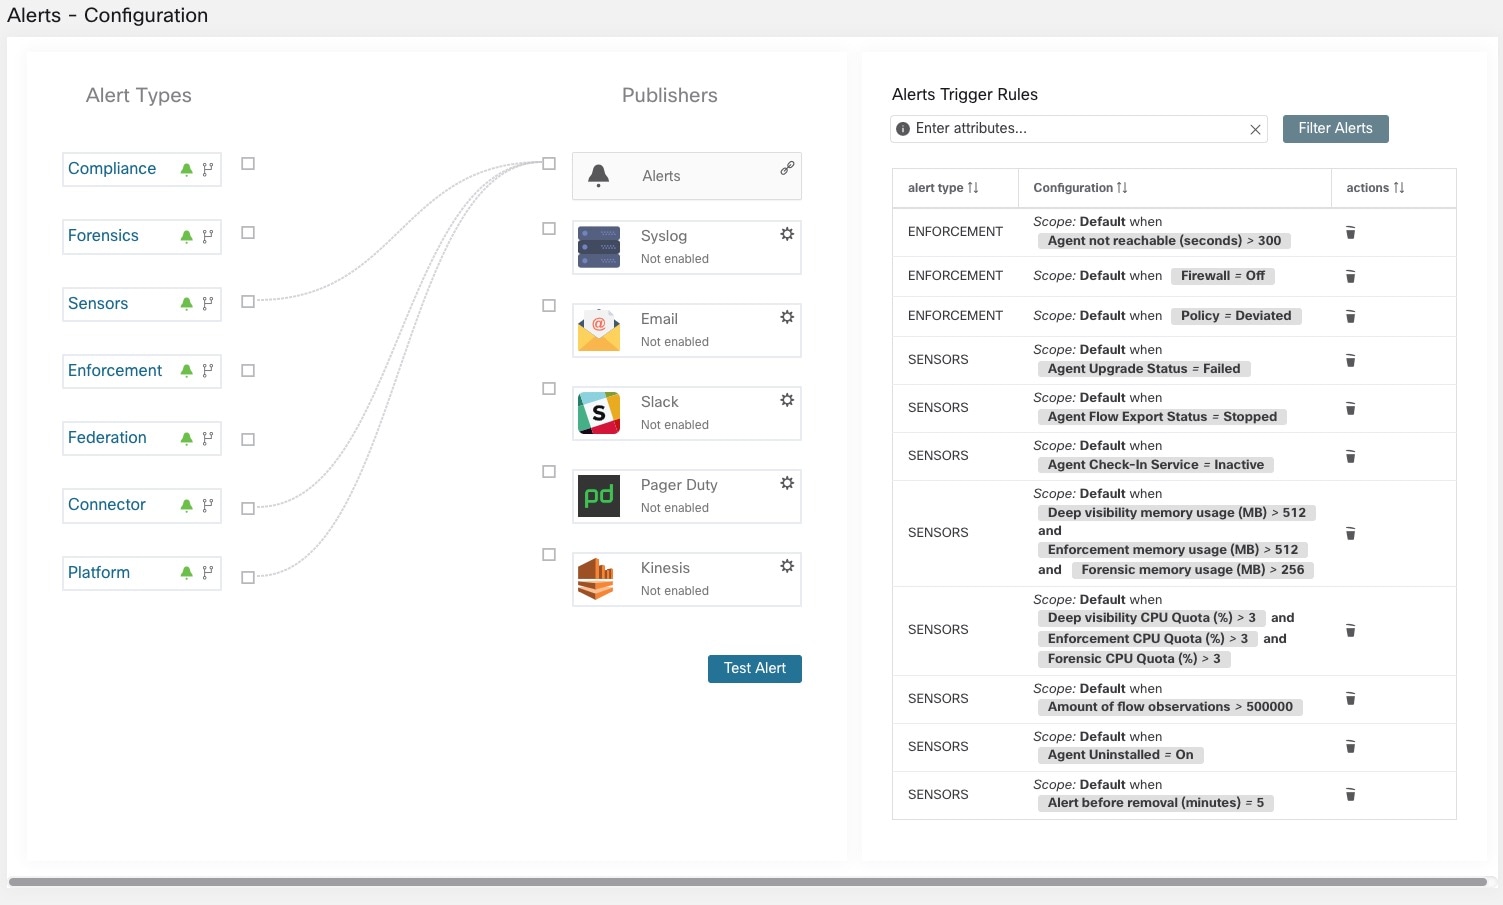Viewport: 1503px width, 905px height.
Task: Delete the Firewall = Off rule with trash icon
Action: coord(1350,276)
